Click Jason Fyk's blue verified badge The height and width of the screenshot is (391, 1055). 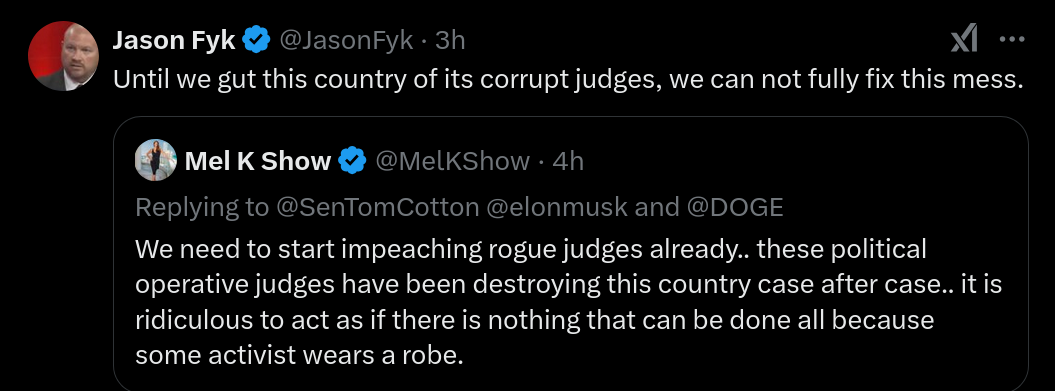coord(256,41)
